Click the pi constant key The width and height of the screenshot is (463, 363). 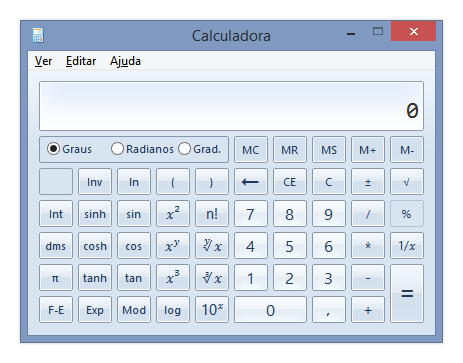56,278
